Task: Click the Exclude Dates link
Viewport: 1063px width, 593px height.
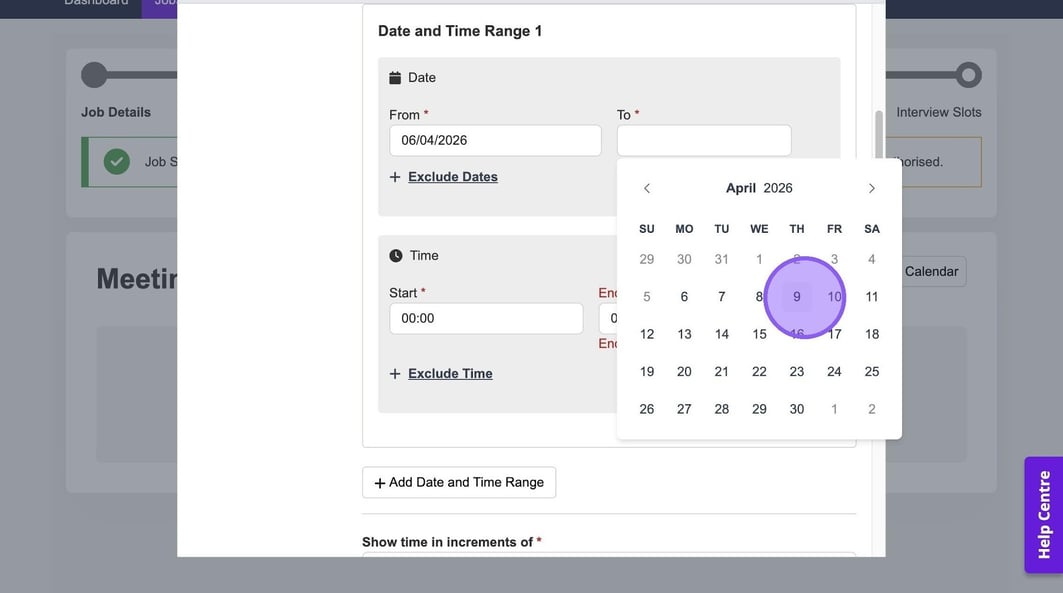Action: tap(452, 177)
